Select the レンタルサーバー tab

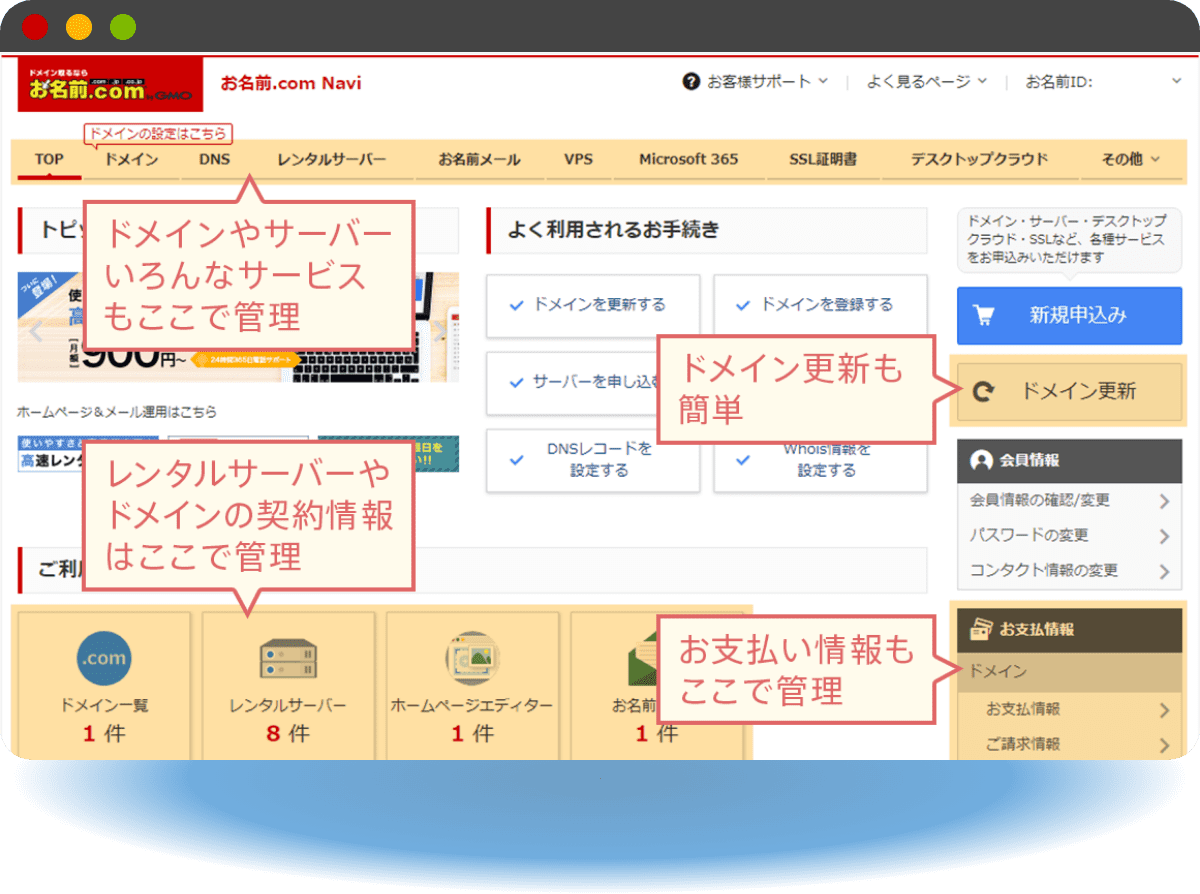tap(332, 159)
